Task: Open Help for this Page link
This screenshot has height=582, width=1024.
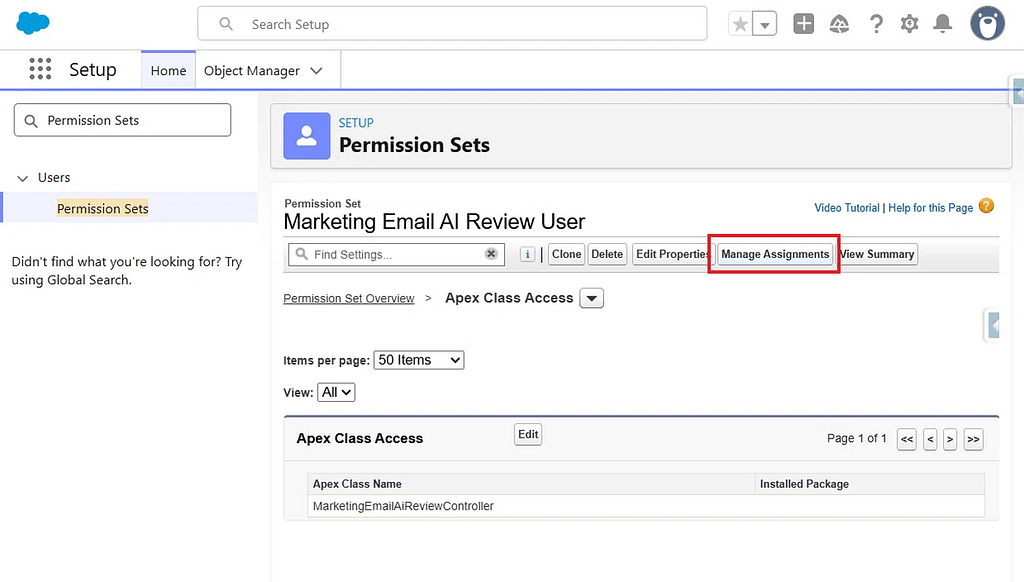Action: coord(931,208)
